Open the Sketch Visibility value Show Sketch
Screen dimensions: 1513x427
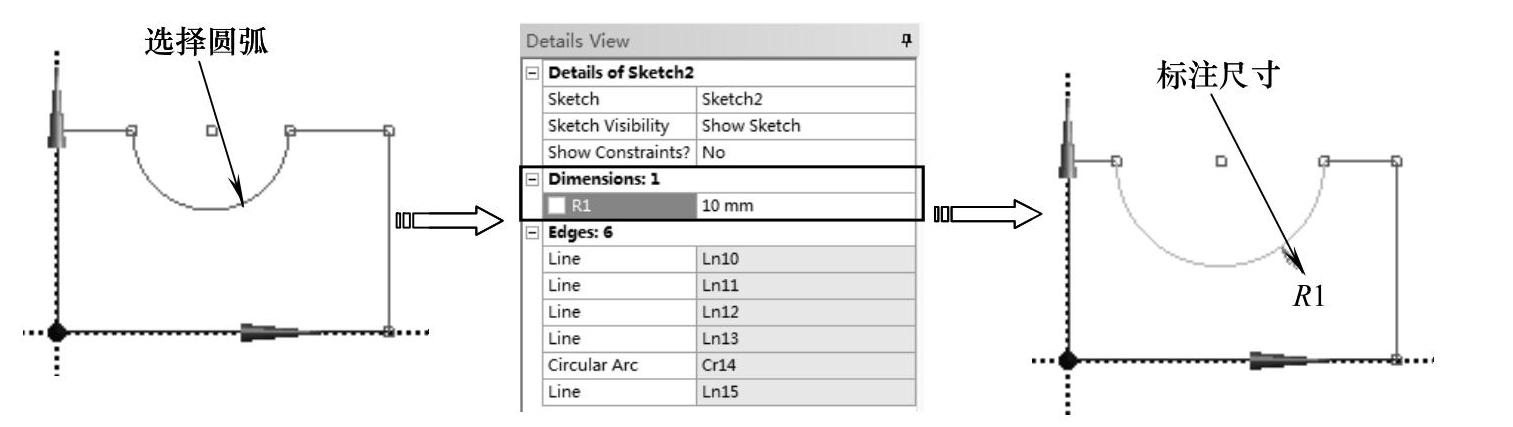click(804, 126)
